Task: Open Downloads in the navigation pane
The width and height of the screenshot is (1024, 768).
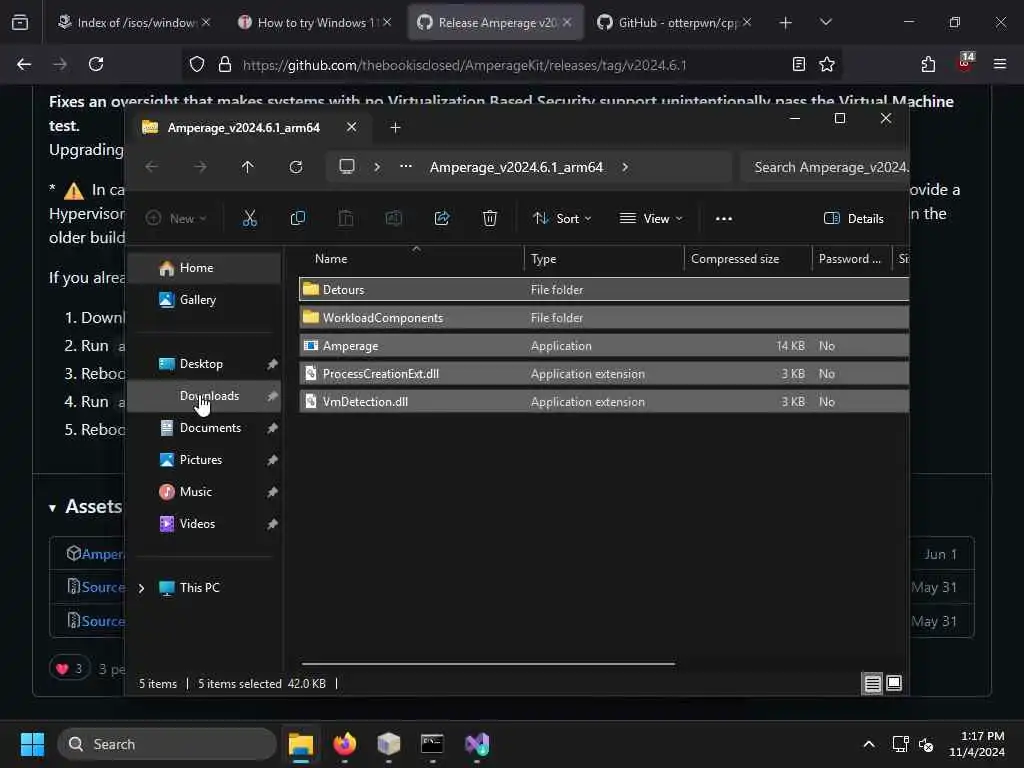Action: (204, 396)
